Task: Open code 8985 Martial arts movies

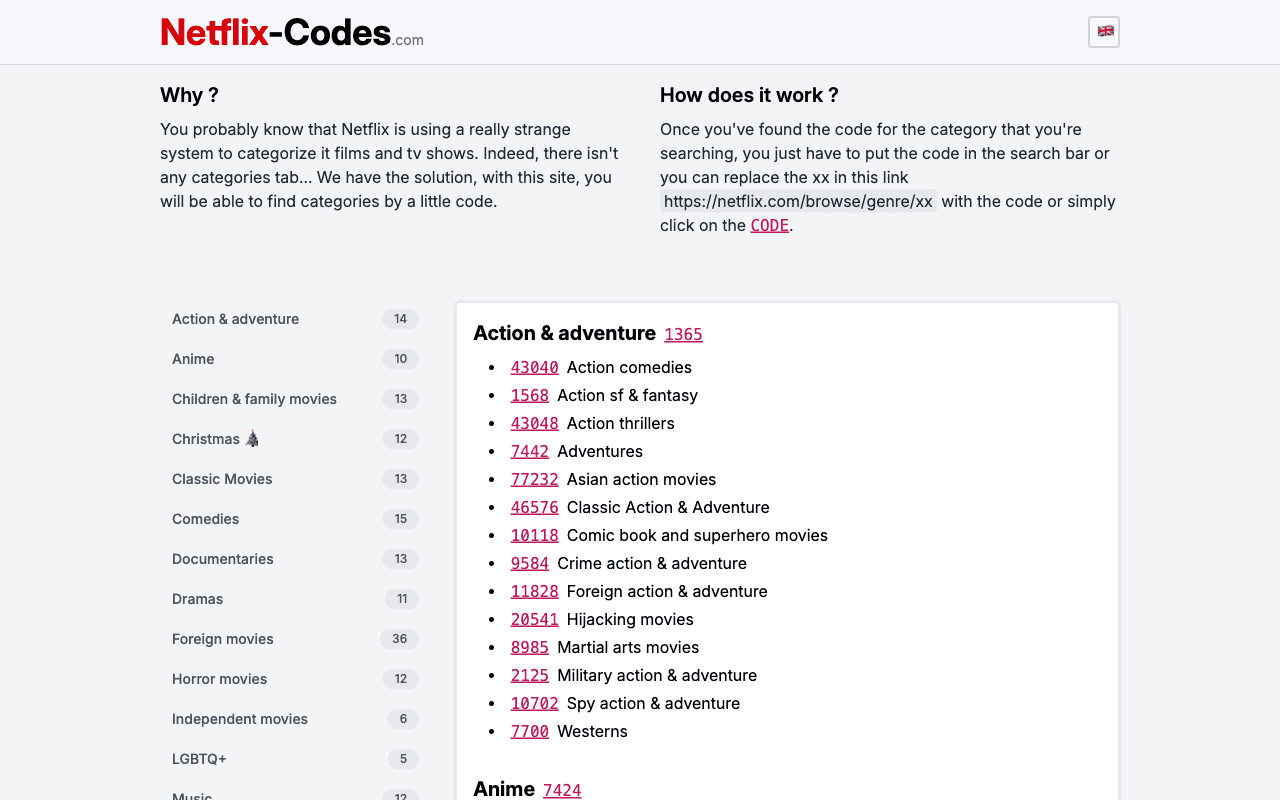Action: point(530,648)
